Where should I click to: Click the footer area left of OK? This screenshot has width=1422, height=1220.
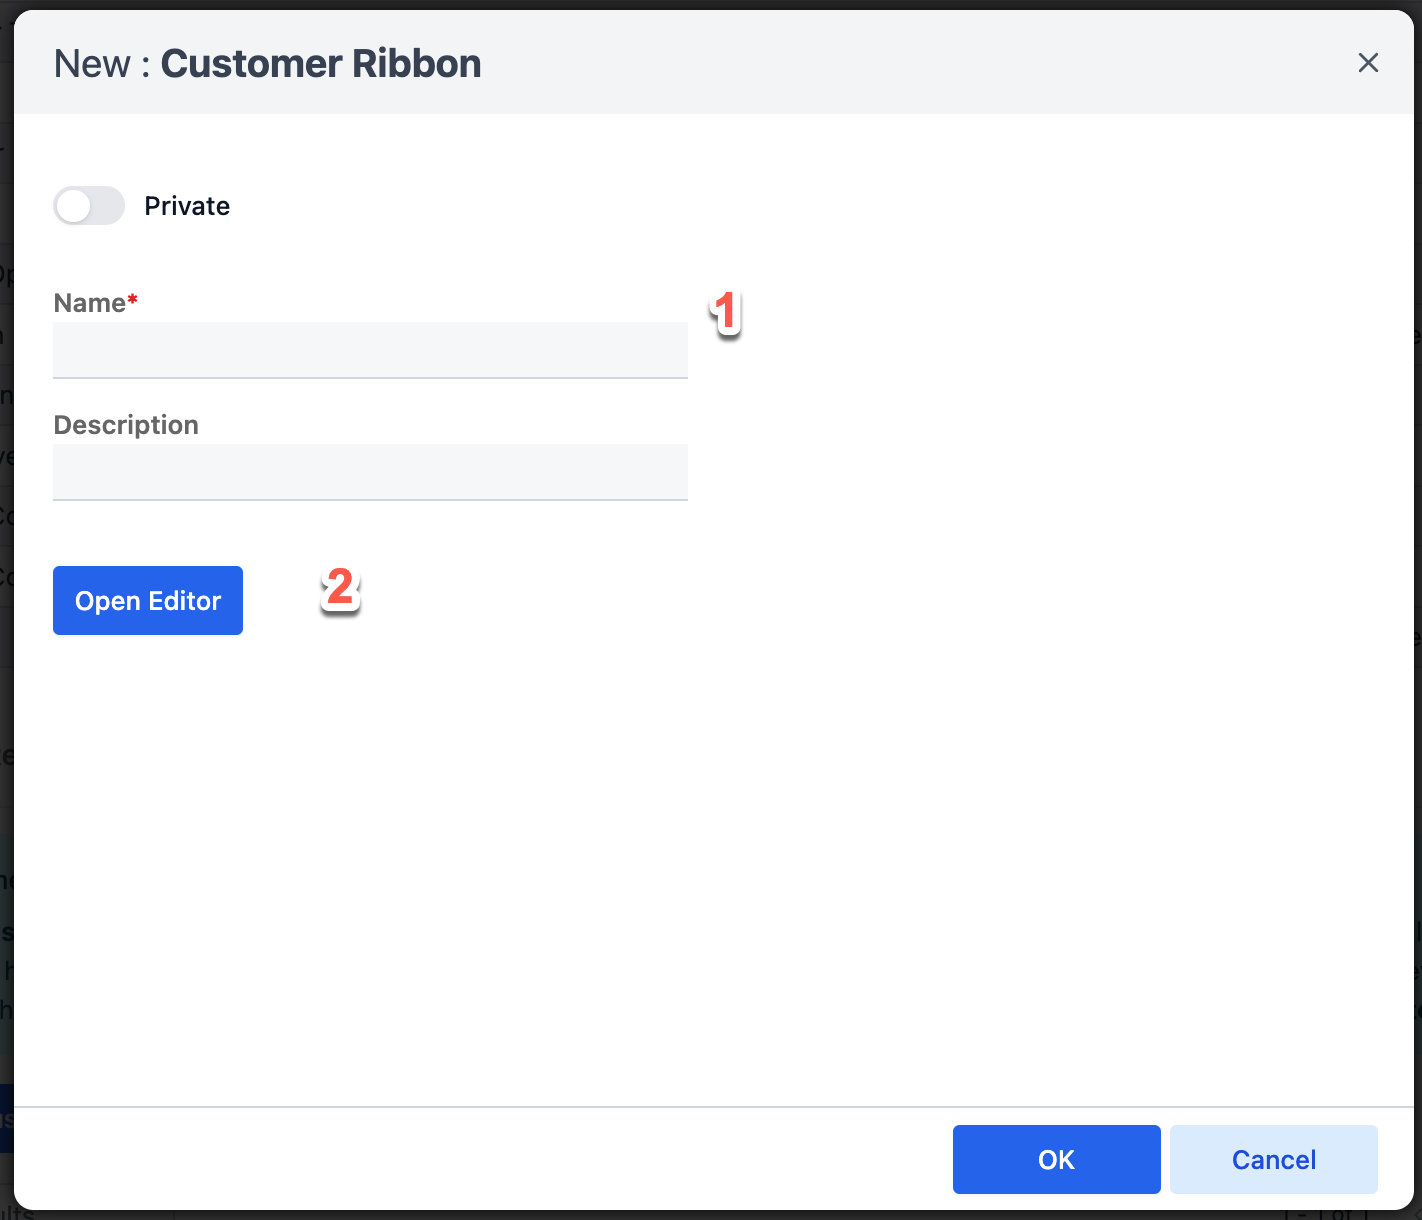coord(500,1159)
